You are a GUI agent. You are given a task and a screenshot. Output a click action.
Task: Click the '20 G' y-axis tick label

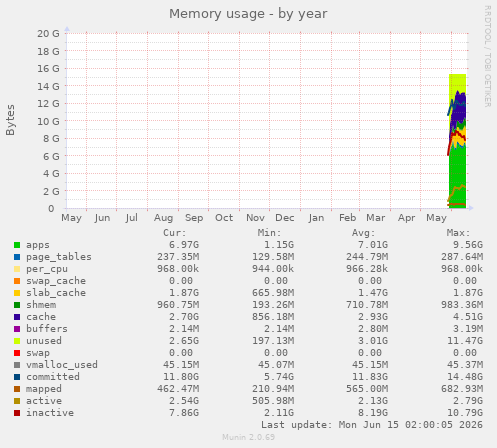(x=48, y=34)
